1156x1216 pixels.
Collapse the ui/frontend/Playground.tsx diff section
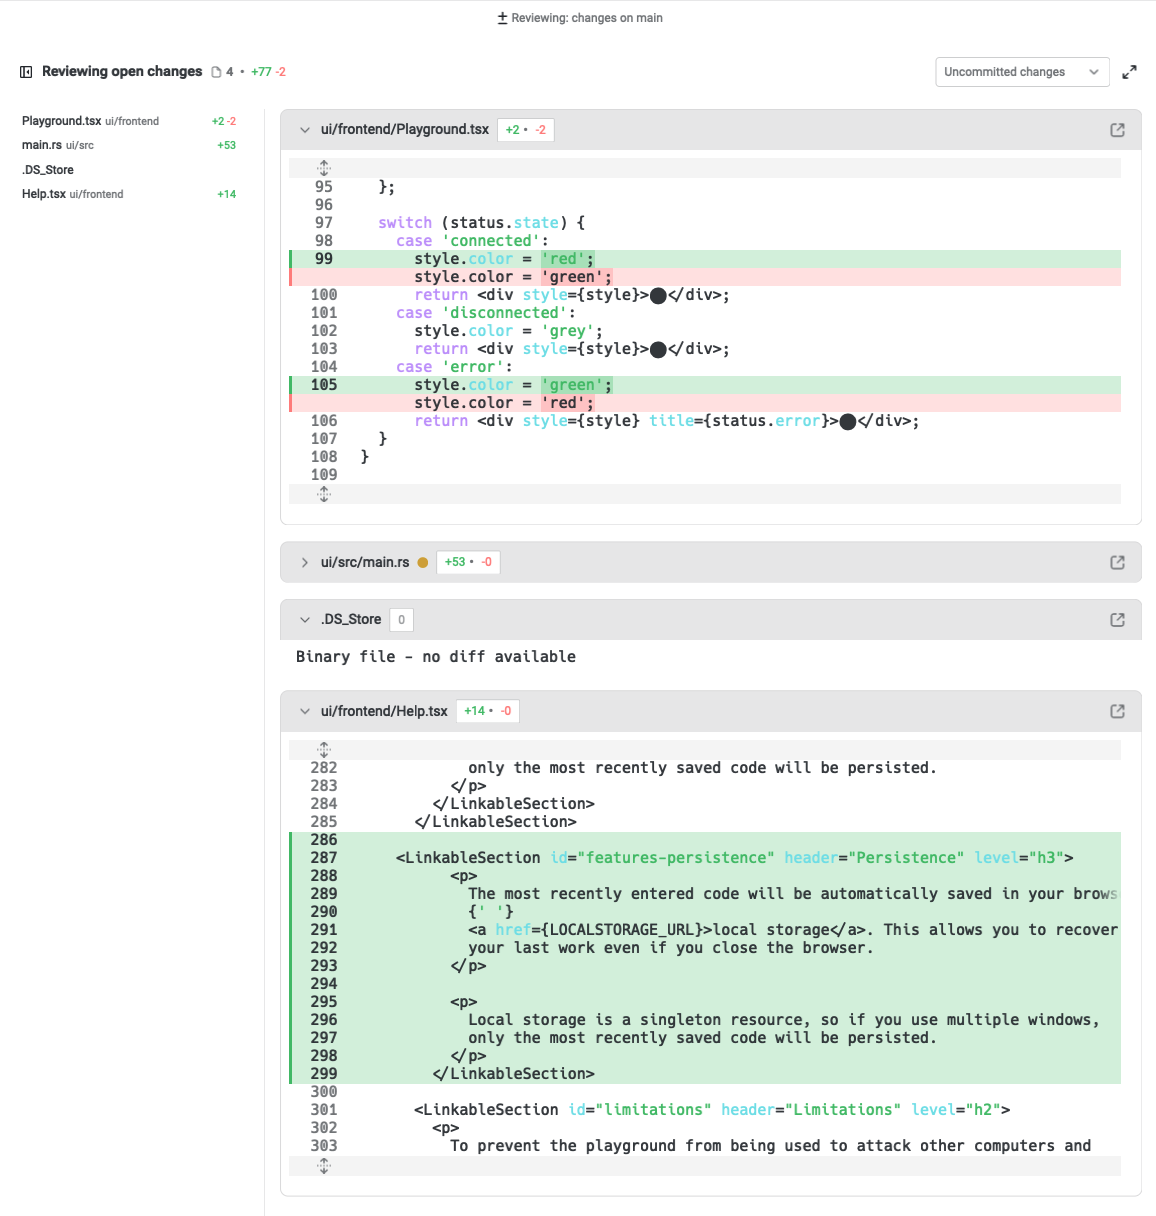point(305,130)
